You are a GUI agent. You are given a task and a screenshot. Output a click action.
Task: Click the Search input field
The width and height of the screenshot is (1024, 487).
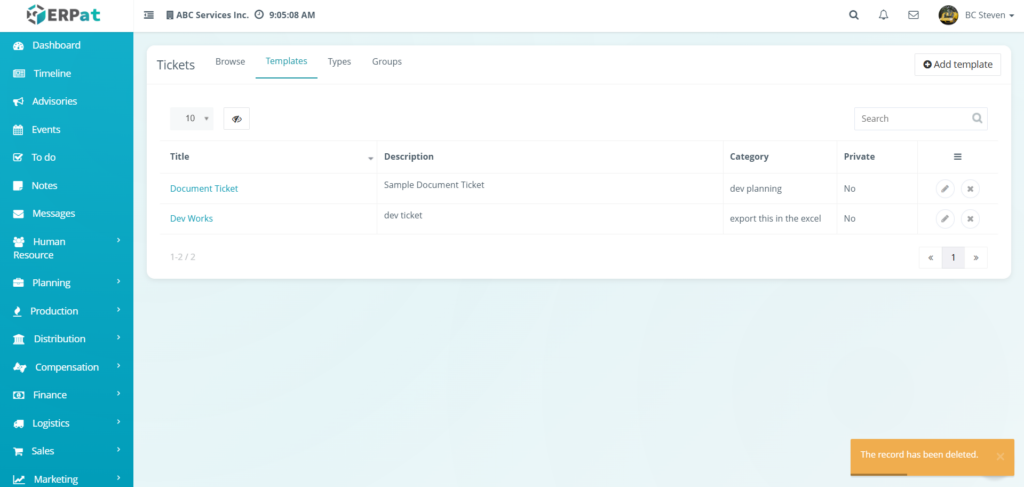pyautogui.click(x=913, y=119)
